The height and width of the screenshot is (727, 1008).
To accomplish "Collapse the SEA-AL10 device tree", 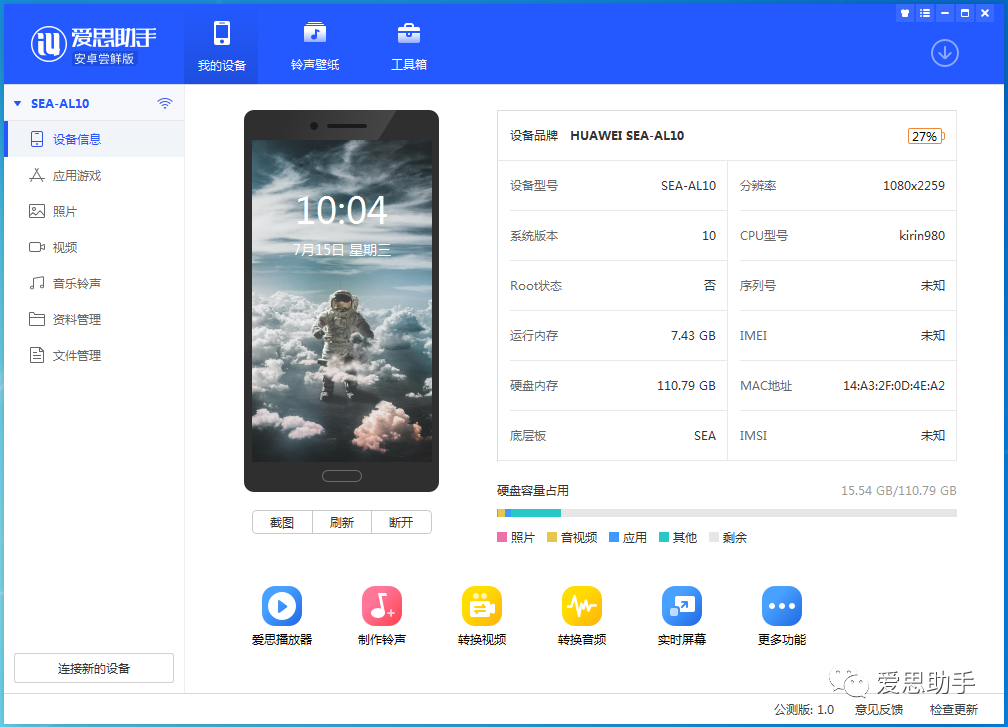I will tap(18, 103).
